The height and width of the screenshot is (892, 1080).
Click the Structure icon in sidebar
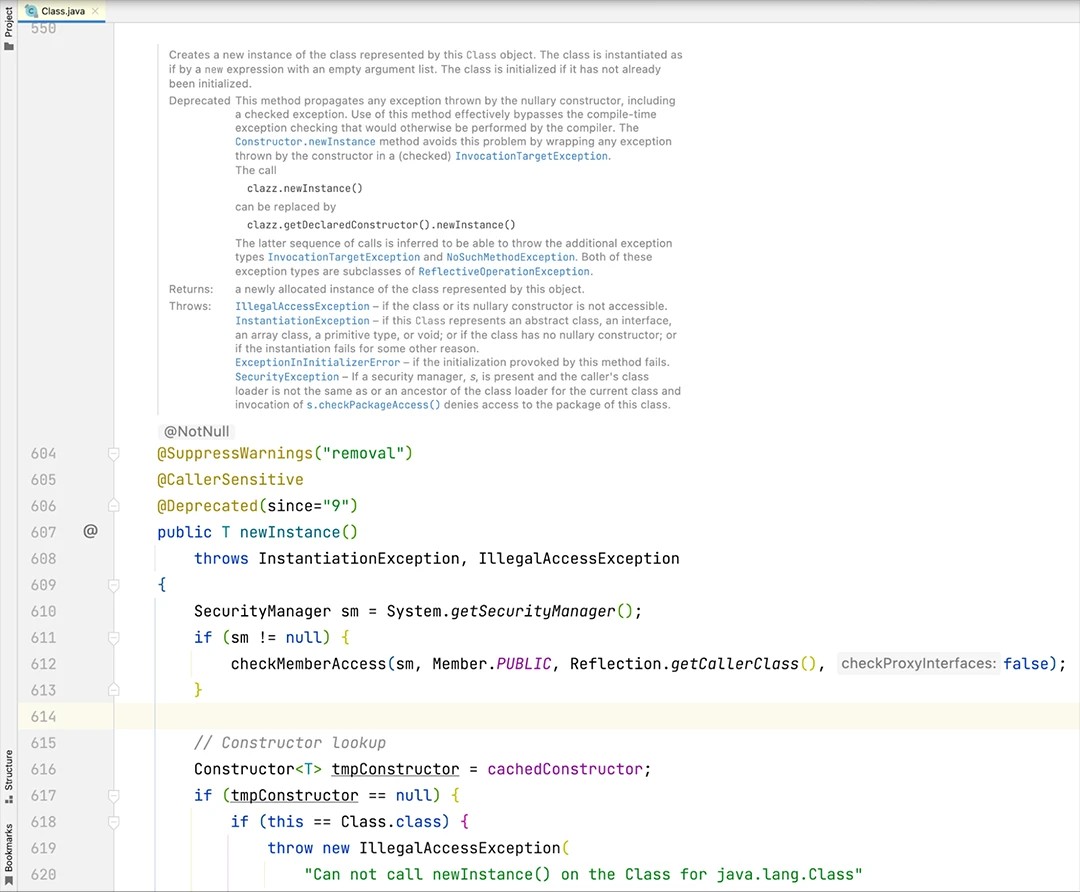point(8,800)
